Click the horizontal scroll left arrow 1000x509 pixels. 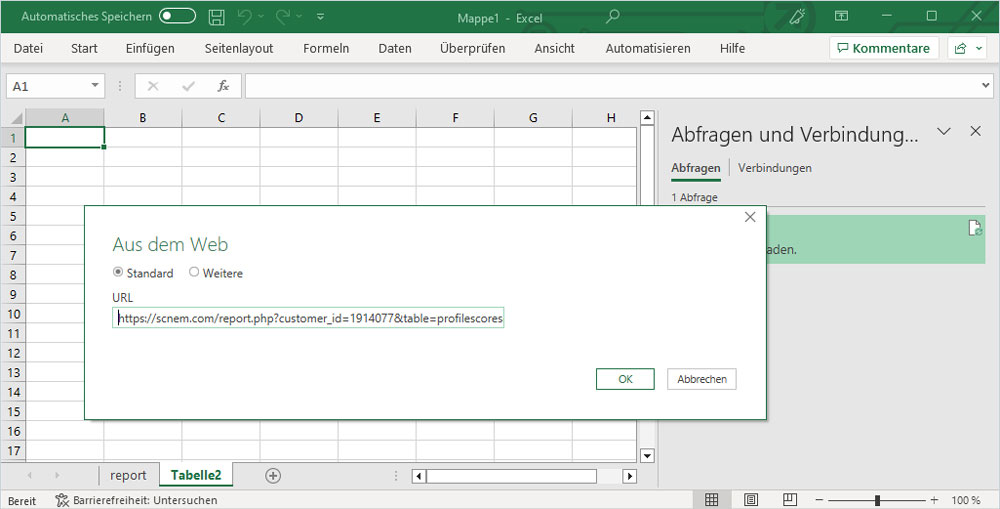419,476
